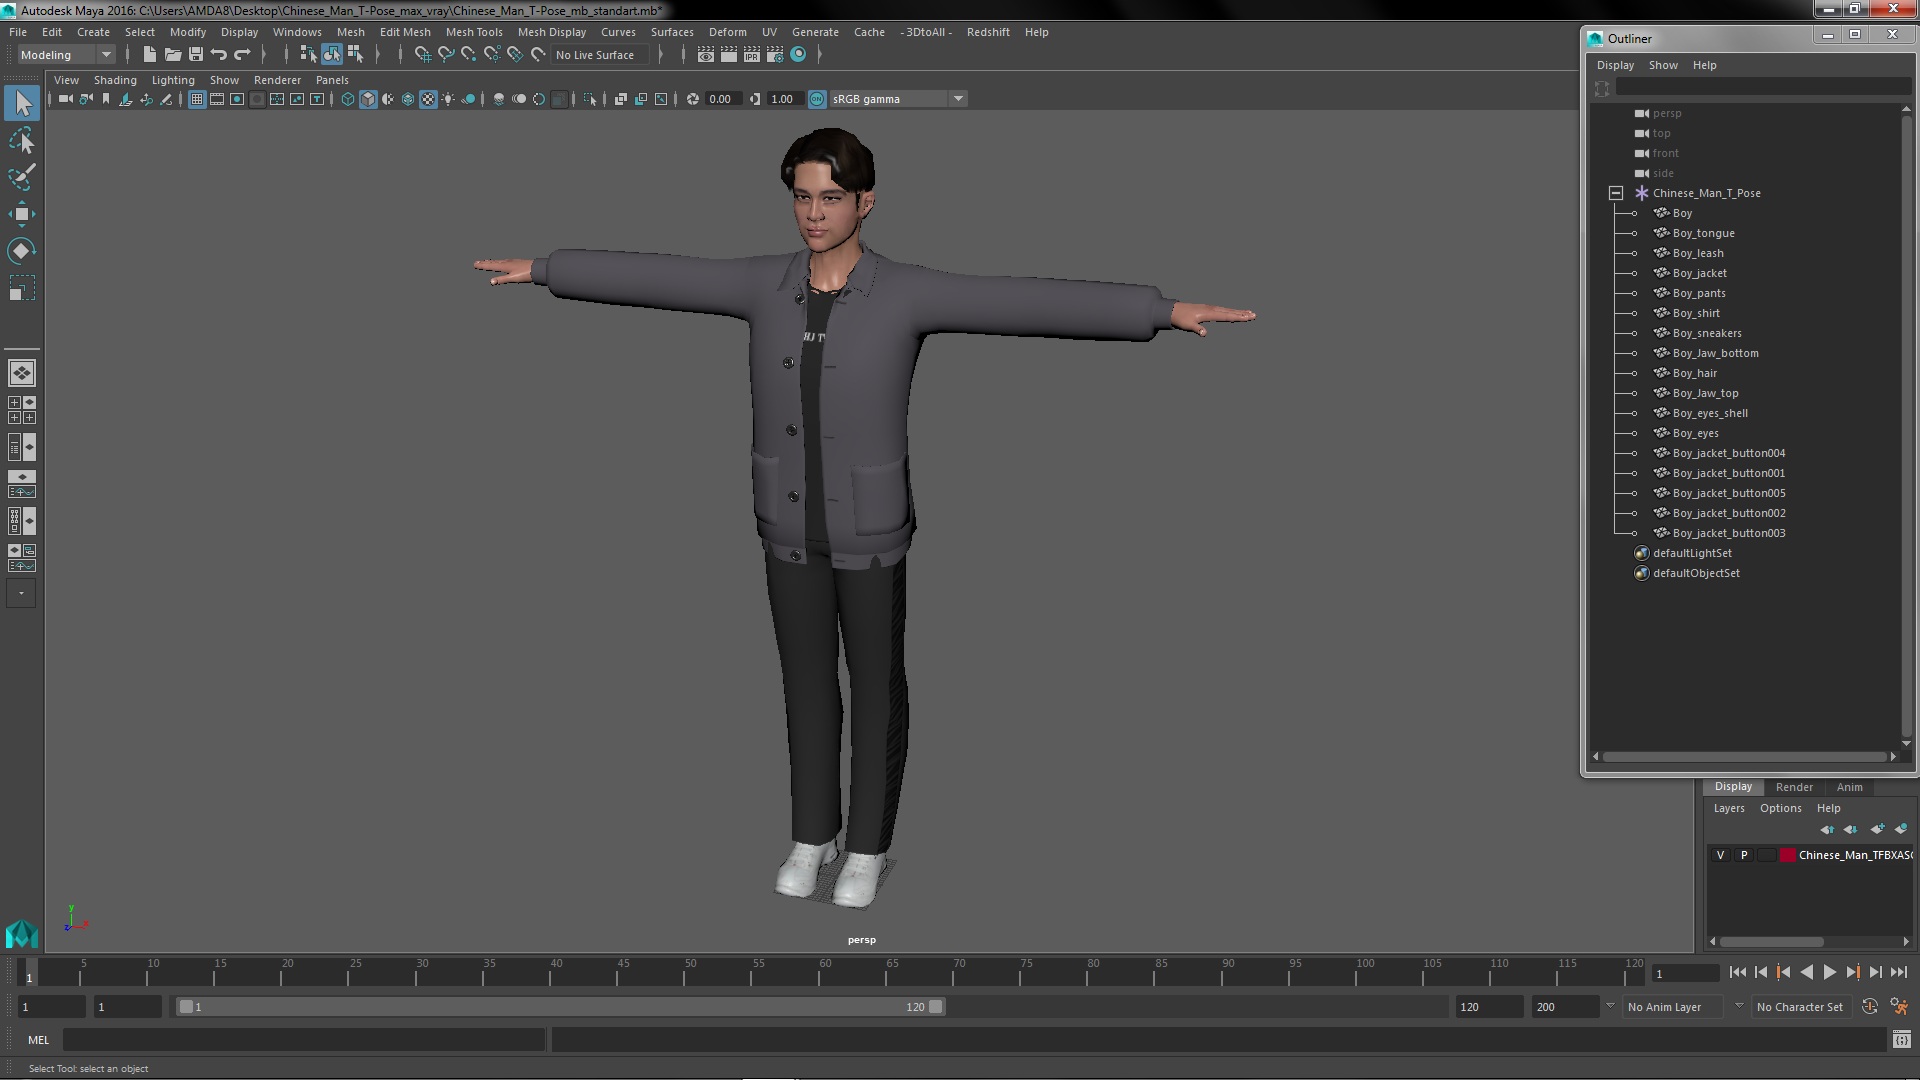Toggle use all lights in viewport
This screenshot has width=1920, height=1080.
click(448, 99)
